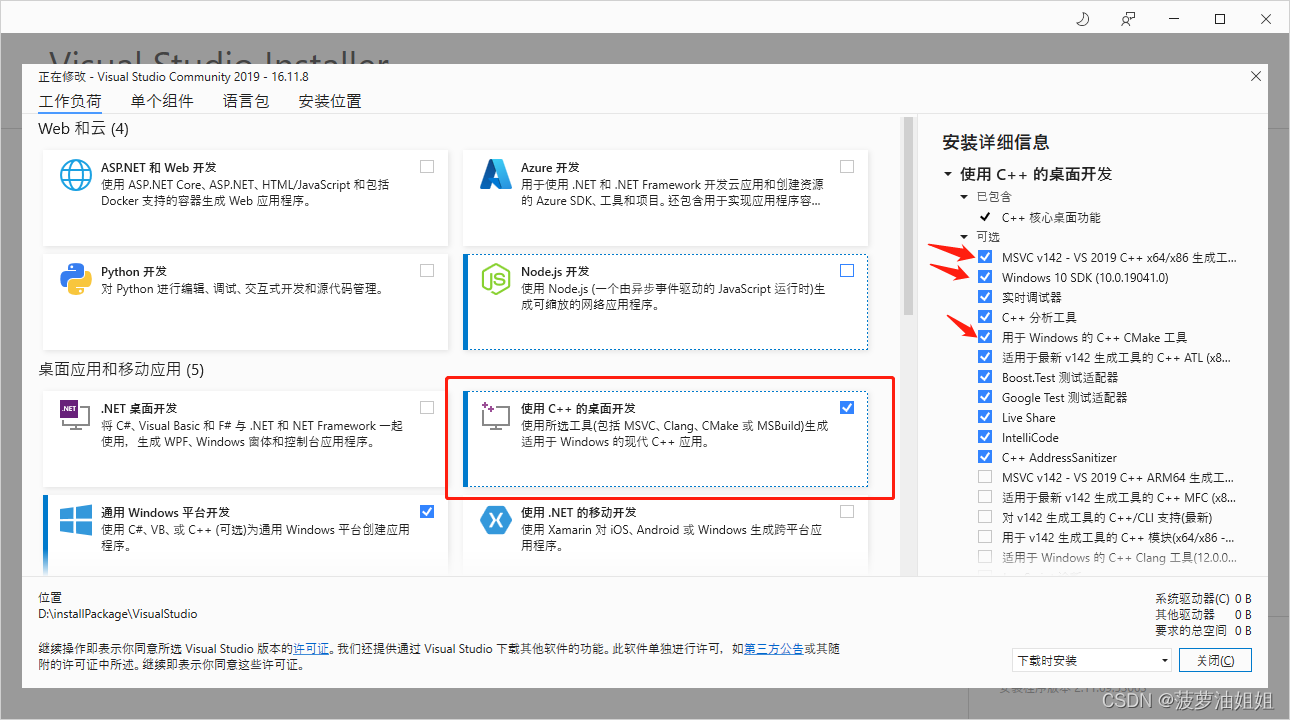Image resolution: width=1290 pixels, height=720 pixels.
Task: Open the 语言包 tab
Action: [x=245, y=100]
